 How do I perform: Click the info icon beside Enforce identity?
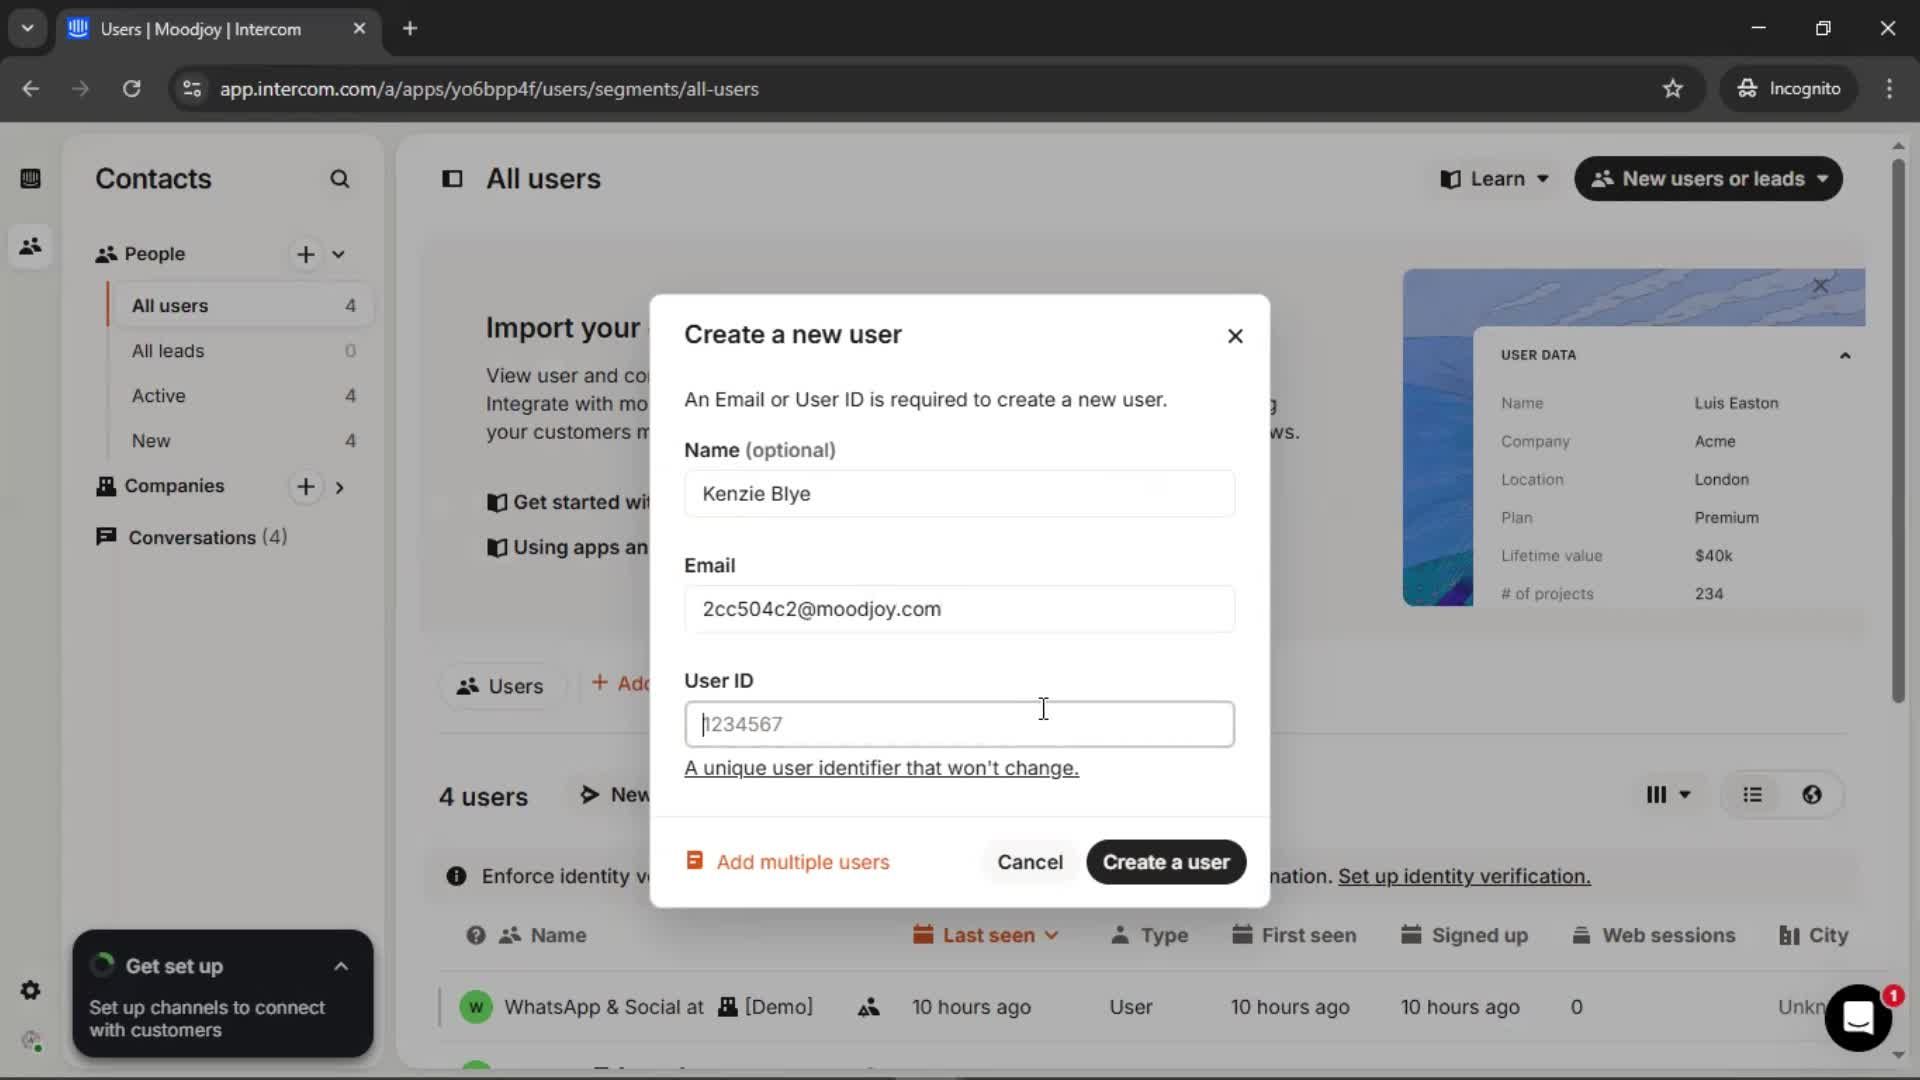pos(456,876)
